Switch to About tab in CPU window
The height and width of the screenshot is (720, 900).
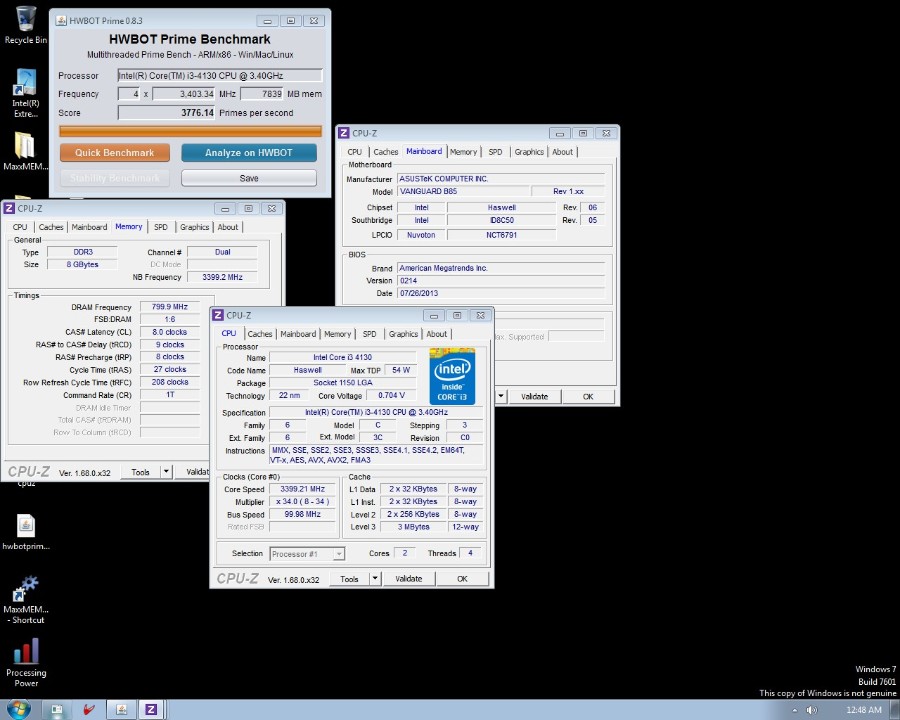coord(436,334)
